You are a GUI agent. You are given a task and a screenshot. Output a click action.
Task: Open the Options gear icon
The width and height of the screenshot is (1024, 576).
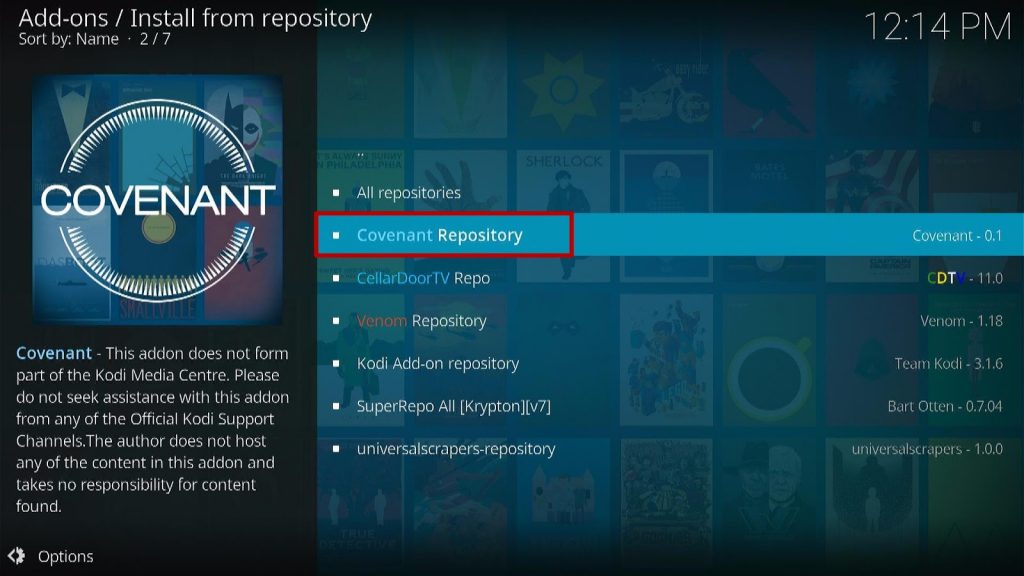16,556
